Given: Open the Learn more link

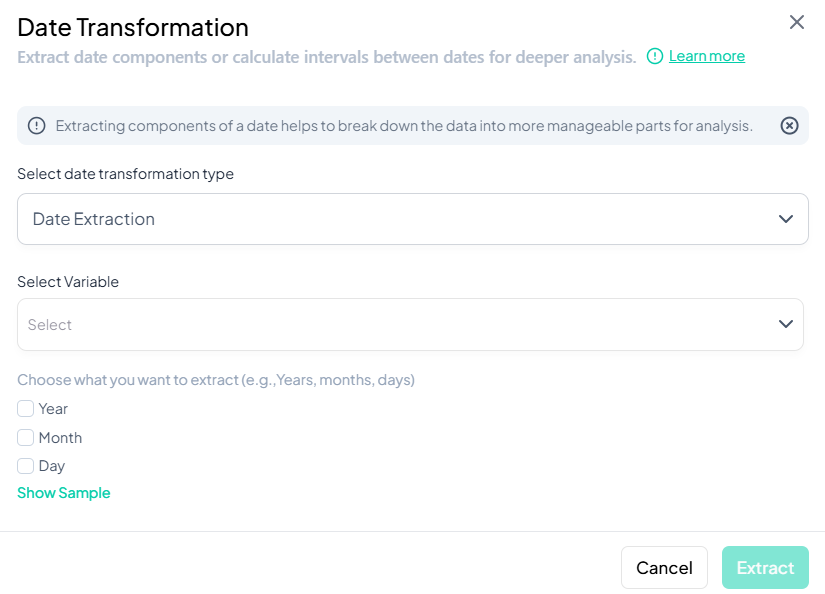Looking at the screenshot, I should point(706,56).
